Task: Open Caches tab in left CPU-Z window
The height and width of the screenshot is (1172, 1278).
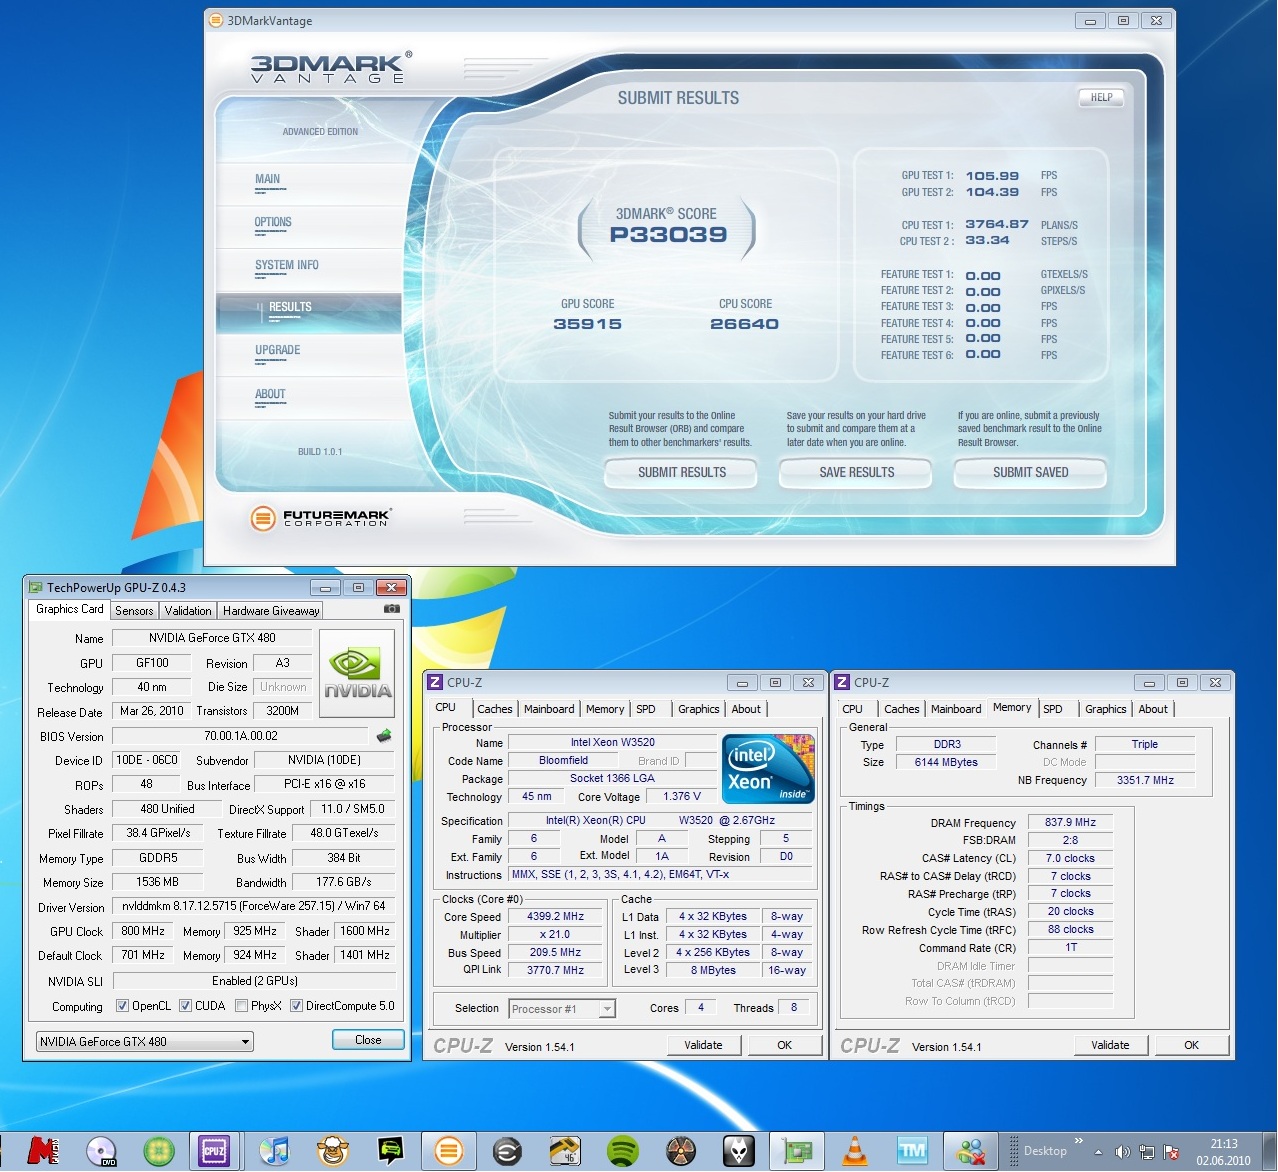Action: click(495, 709)
